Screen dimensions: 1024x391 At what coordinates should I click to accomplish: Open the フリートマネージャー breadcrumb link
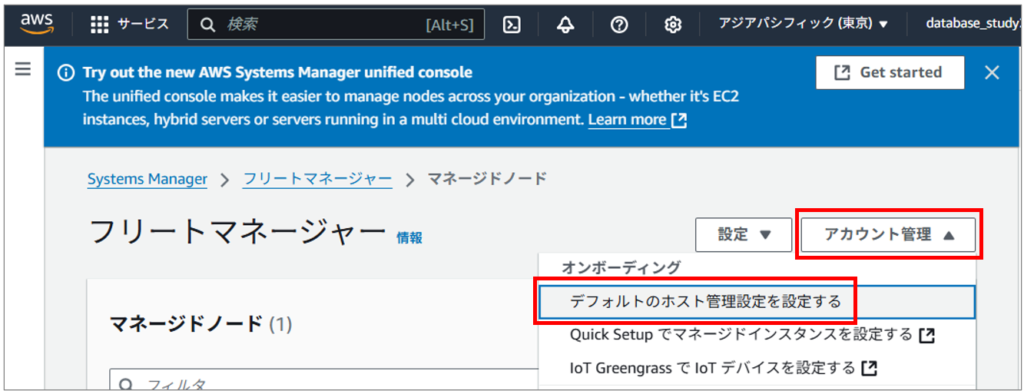tap(317, 179)
